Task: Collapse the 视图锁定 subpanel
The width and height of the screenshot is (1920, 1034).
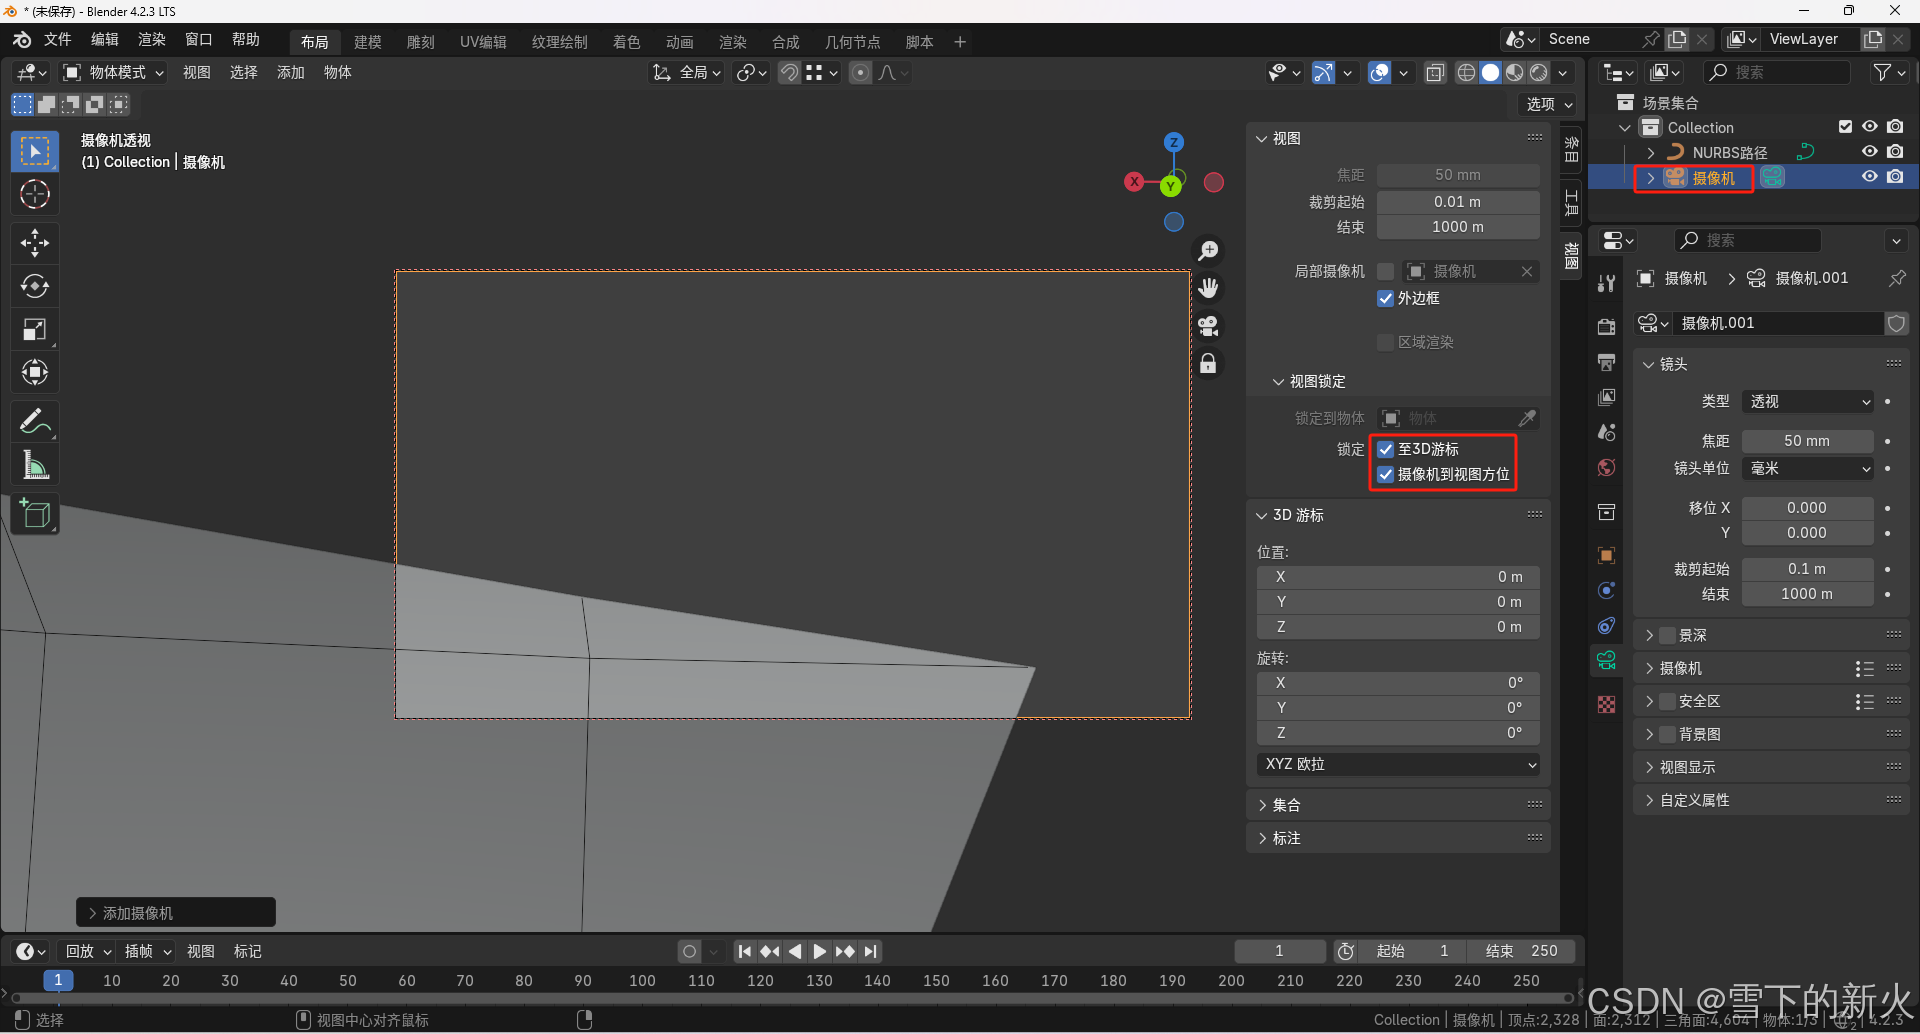Action: point(1278,381)
